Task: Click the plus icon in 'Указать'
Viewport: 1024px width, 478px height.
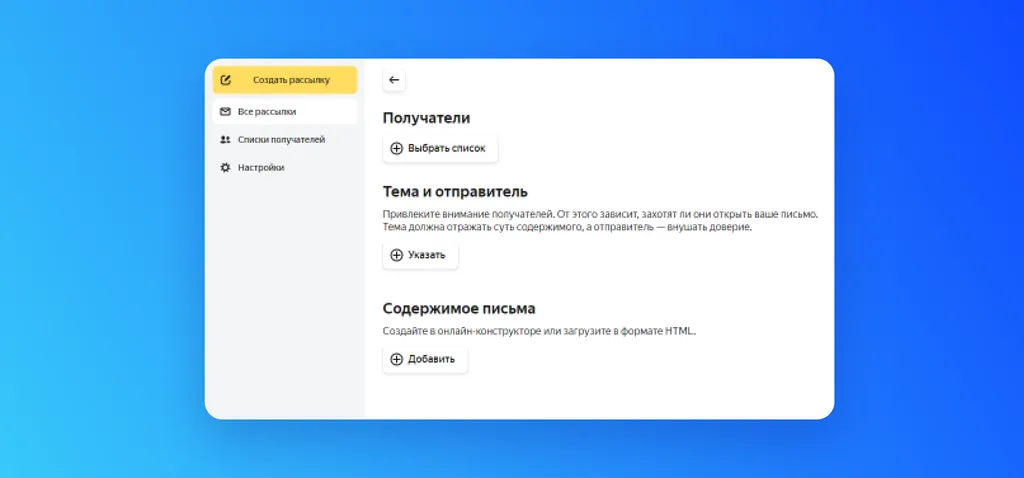Action: 396,255
